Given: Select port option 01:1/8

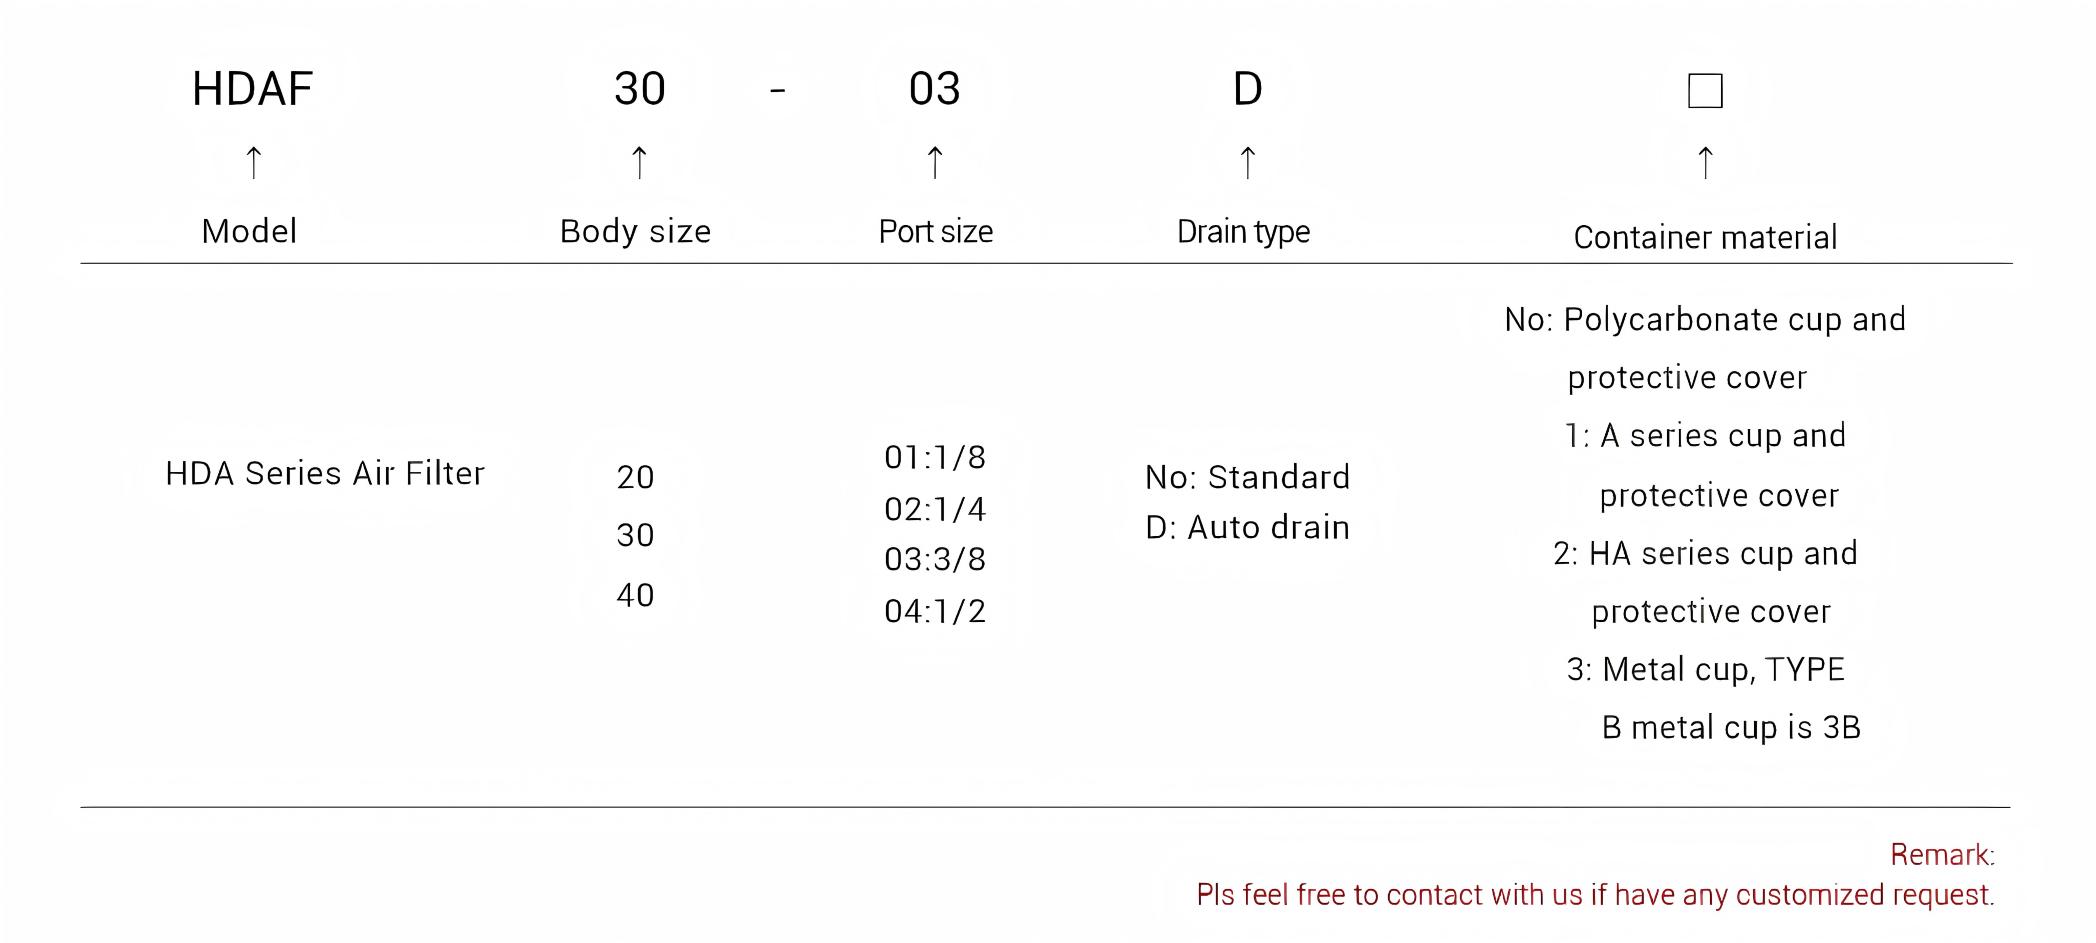Looking at the screenshot, I should 935,457.
